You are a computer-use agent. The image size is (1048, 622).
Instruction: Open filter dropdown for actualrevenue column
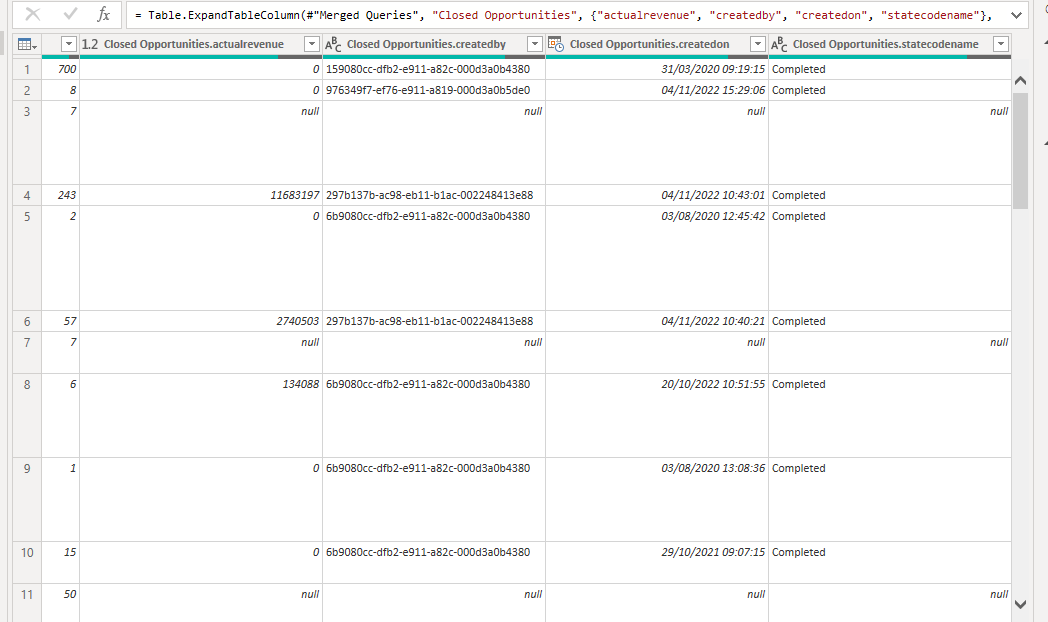311,44
